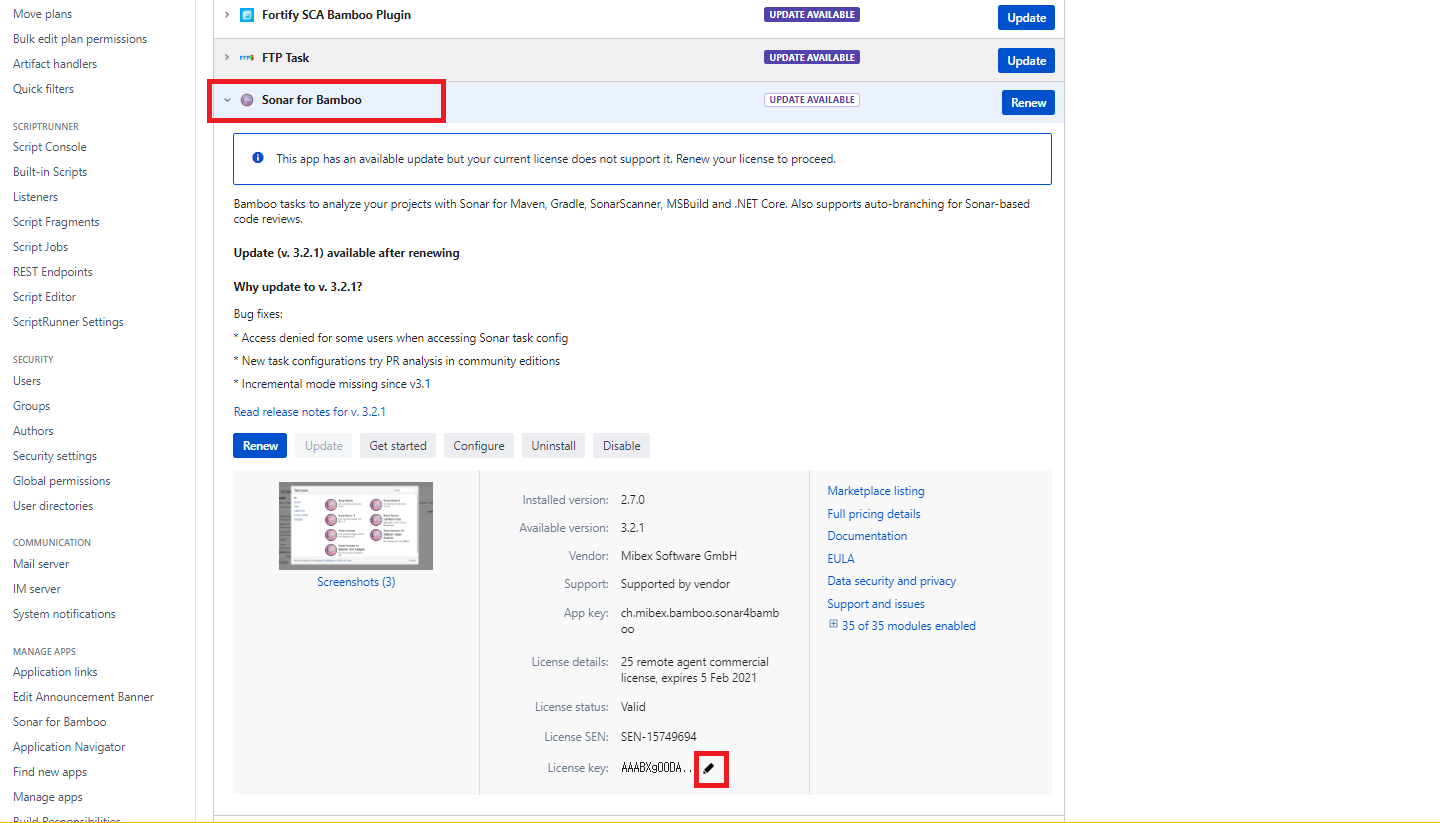
Task: Open Application links
Action: (55, 672)
